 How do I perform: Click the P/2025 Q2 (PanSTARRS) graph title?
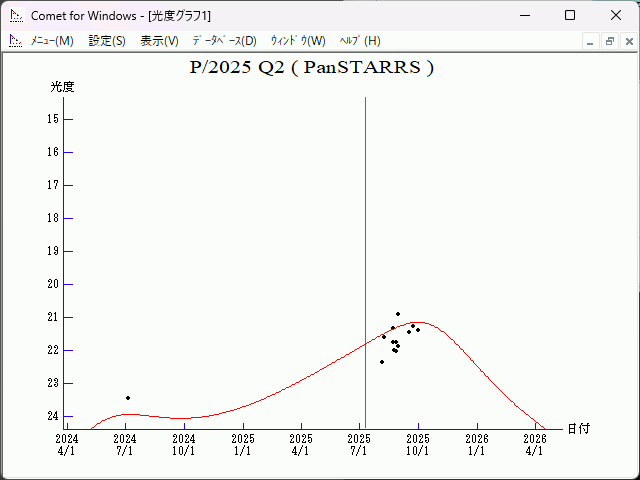click(312, 68)
